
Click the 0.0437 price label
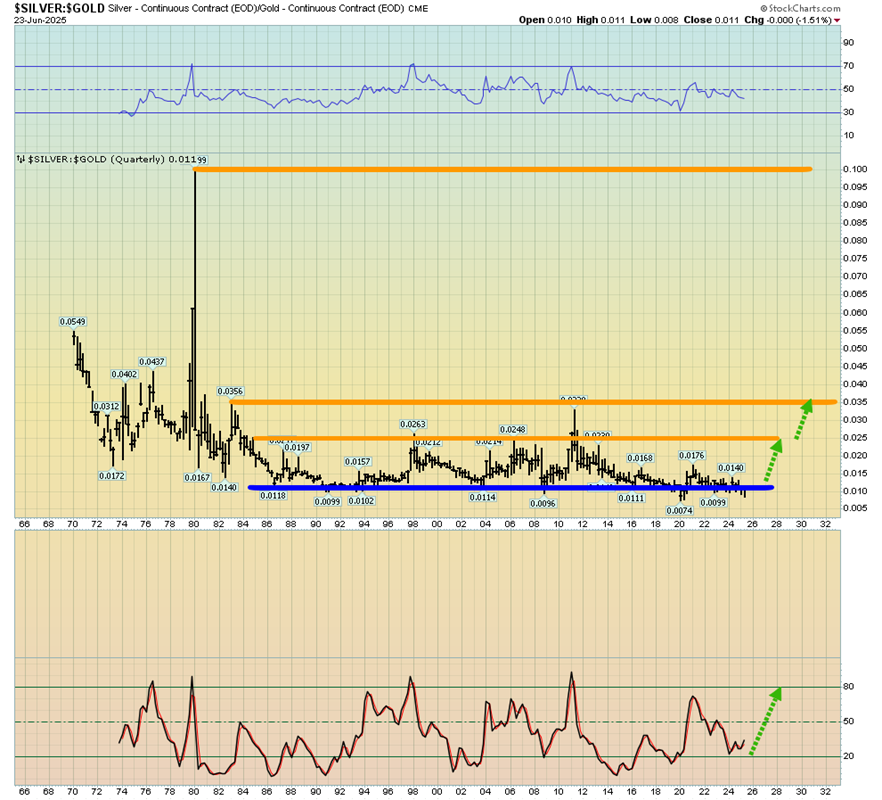click(x=151, y=361)
